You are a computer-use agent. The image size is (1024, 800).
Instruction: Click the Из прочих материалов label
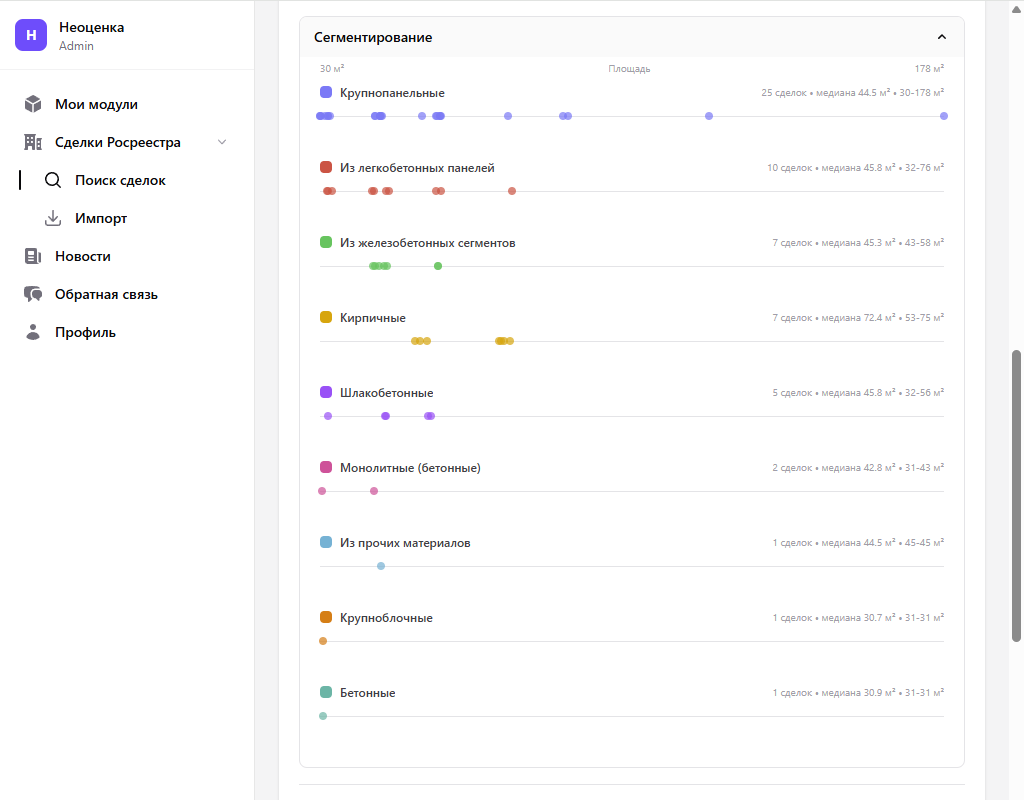[x=405, y=543]
